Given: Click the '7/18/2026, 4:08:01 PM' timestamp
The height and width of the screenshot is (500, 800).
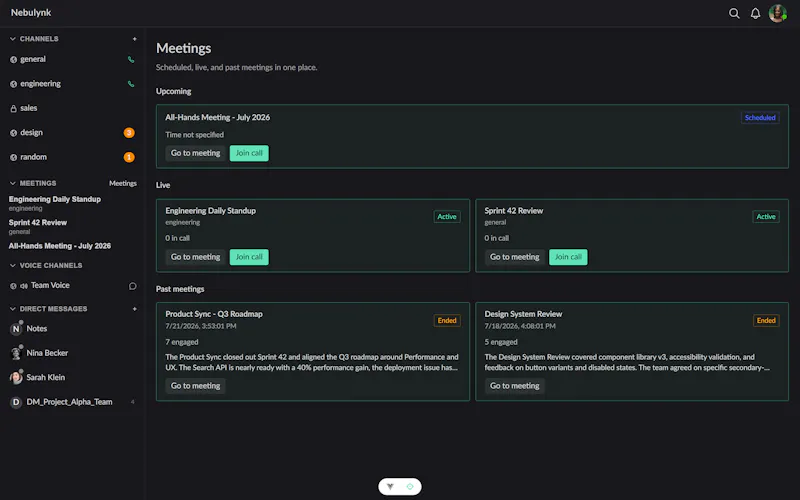Looking at the screenshot, I should [520, 327].
